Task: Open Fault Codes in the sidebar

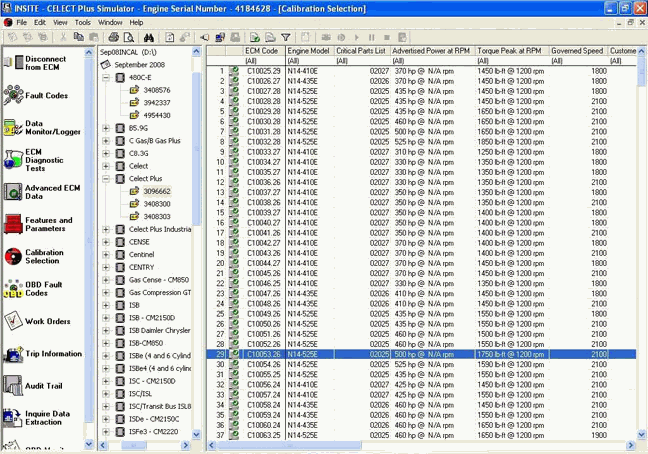Action: click(x=36, y=95)
